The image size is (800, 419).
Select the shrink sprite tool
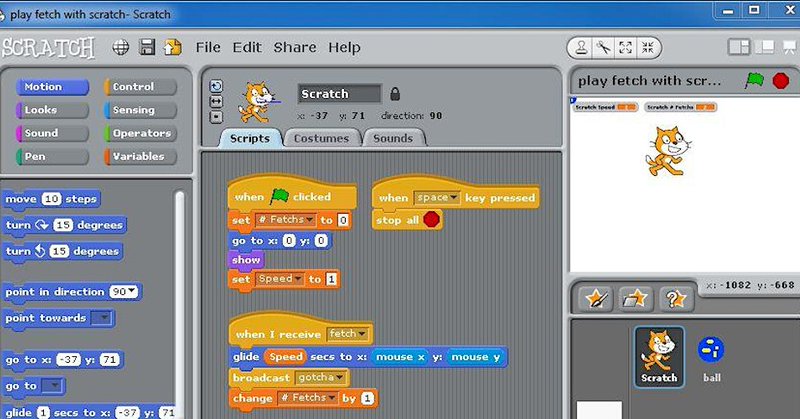click(x=648, y=48)
